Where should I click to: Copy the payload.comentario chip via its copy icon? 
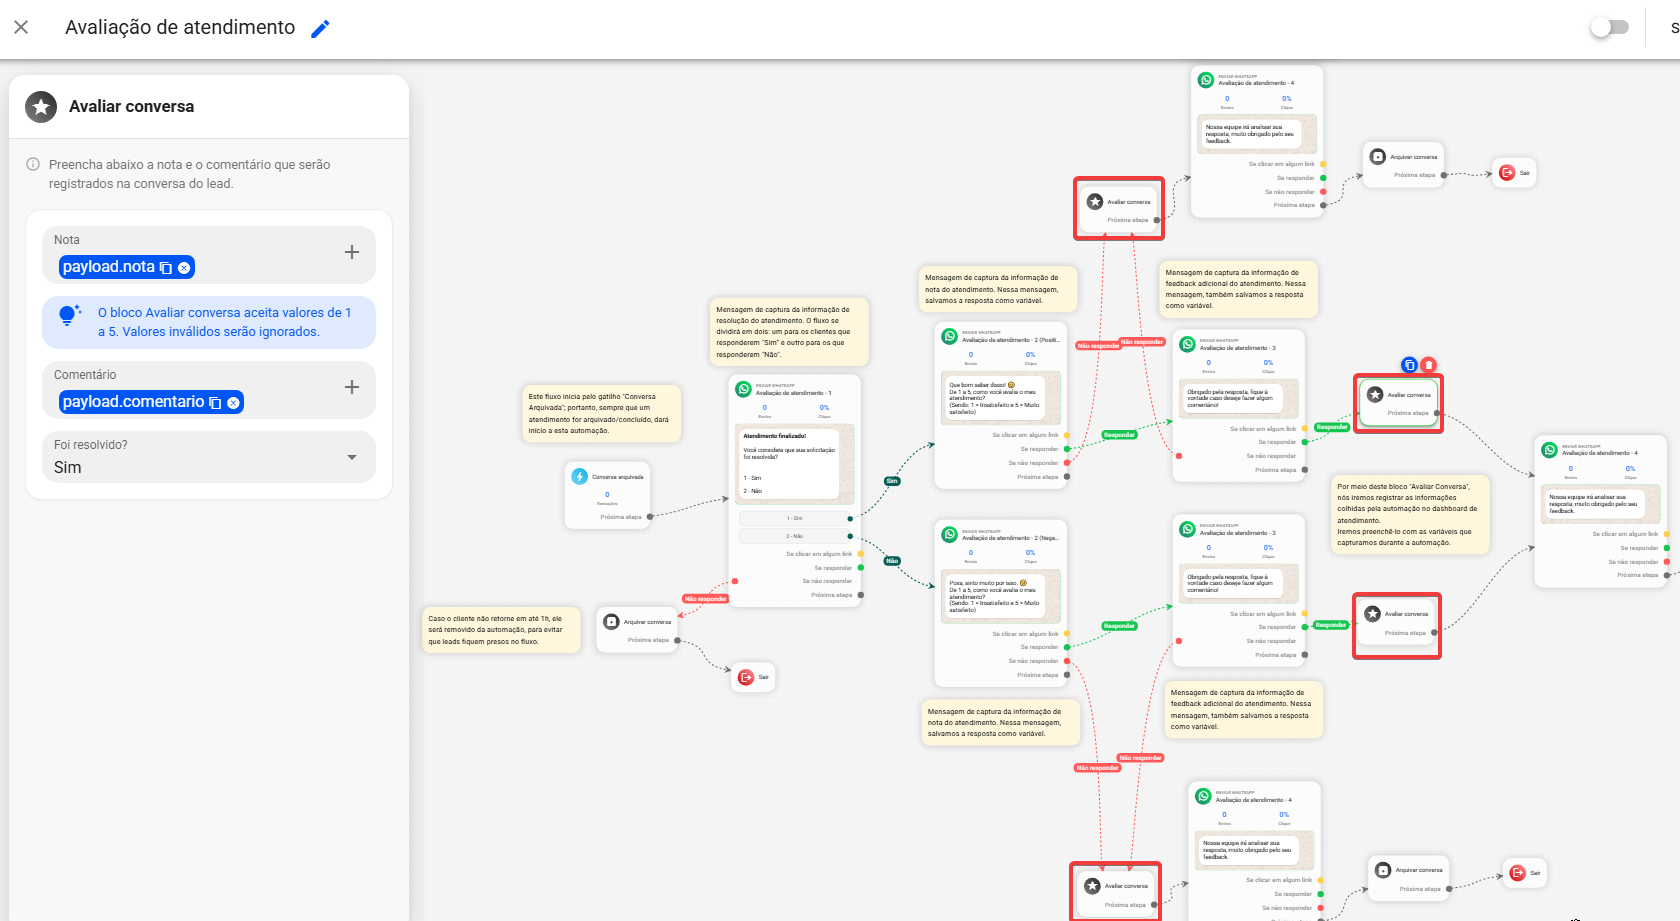click(x=215, y=403)
